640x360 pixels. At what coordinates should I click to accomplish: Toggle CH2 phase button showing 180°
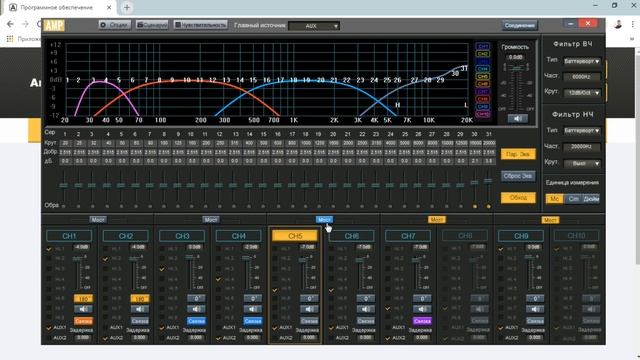tap(140, 299)
